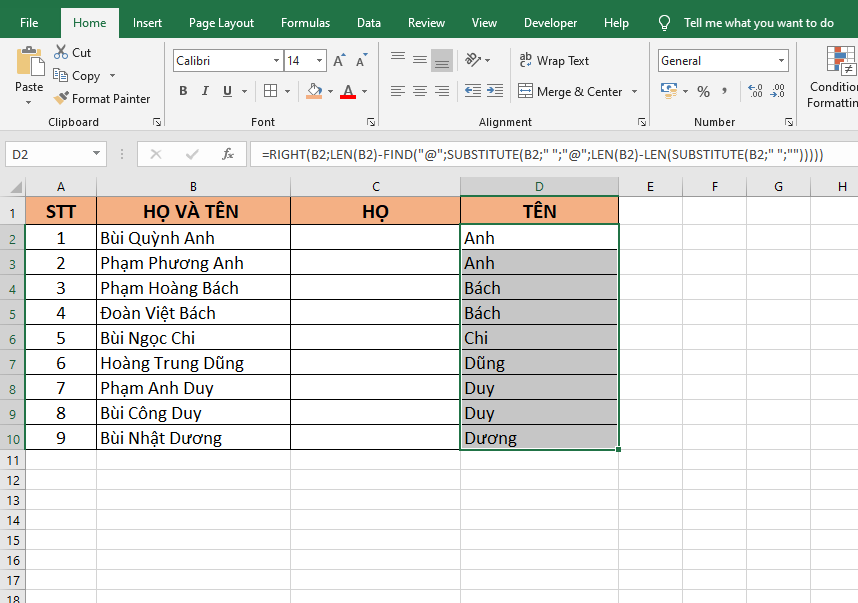Open the File tab
The height and width of the screenshot is (603, 858).
tap(29, 23)
